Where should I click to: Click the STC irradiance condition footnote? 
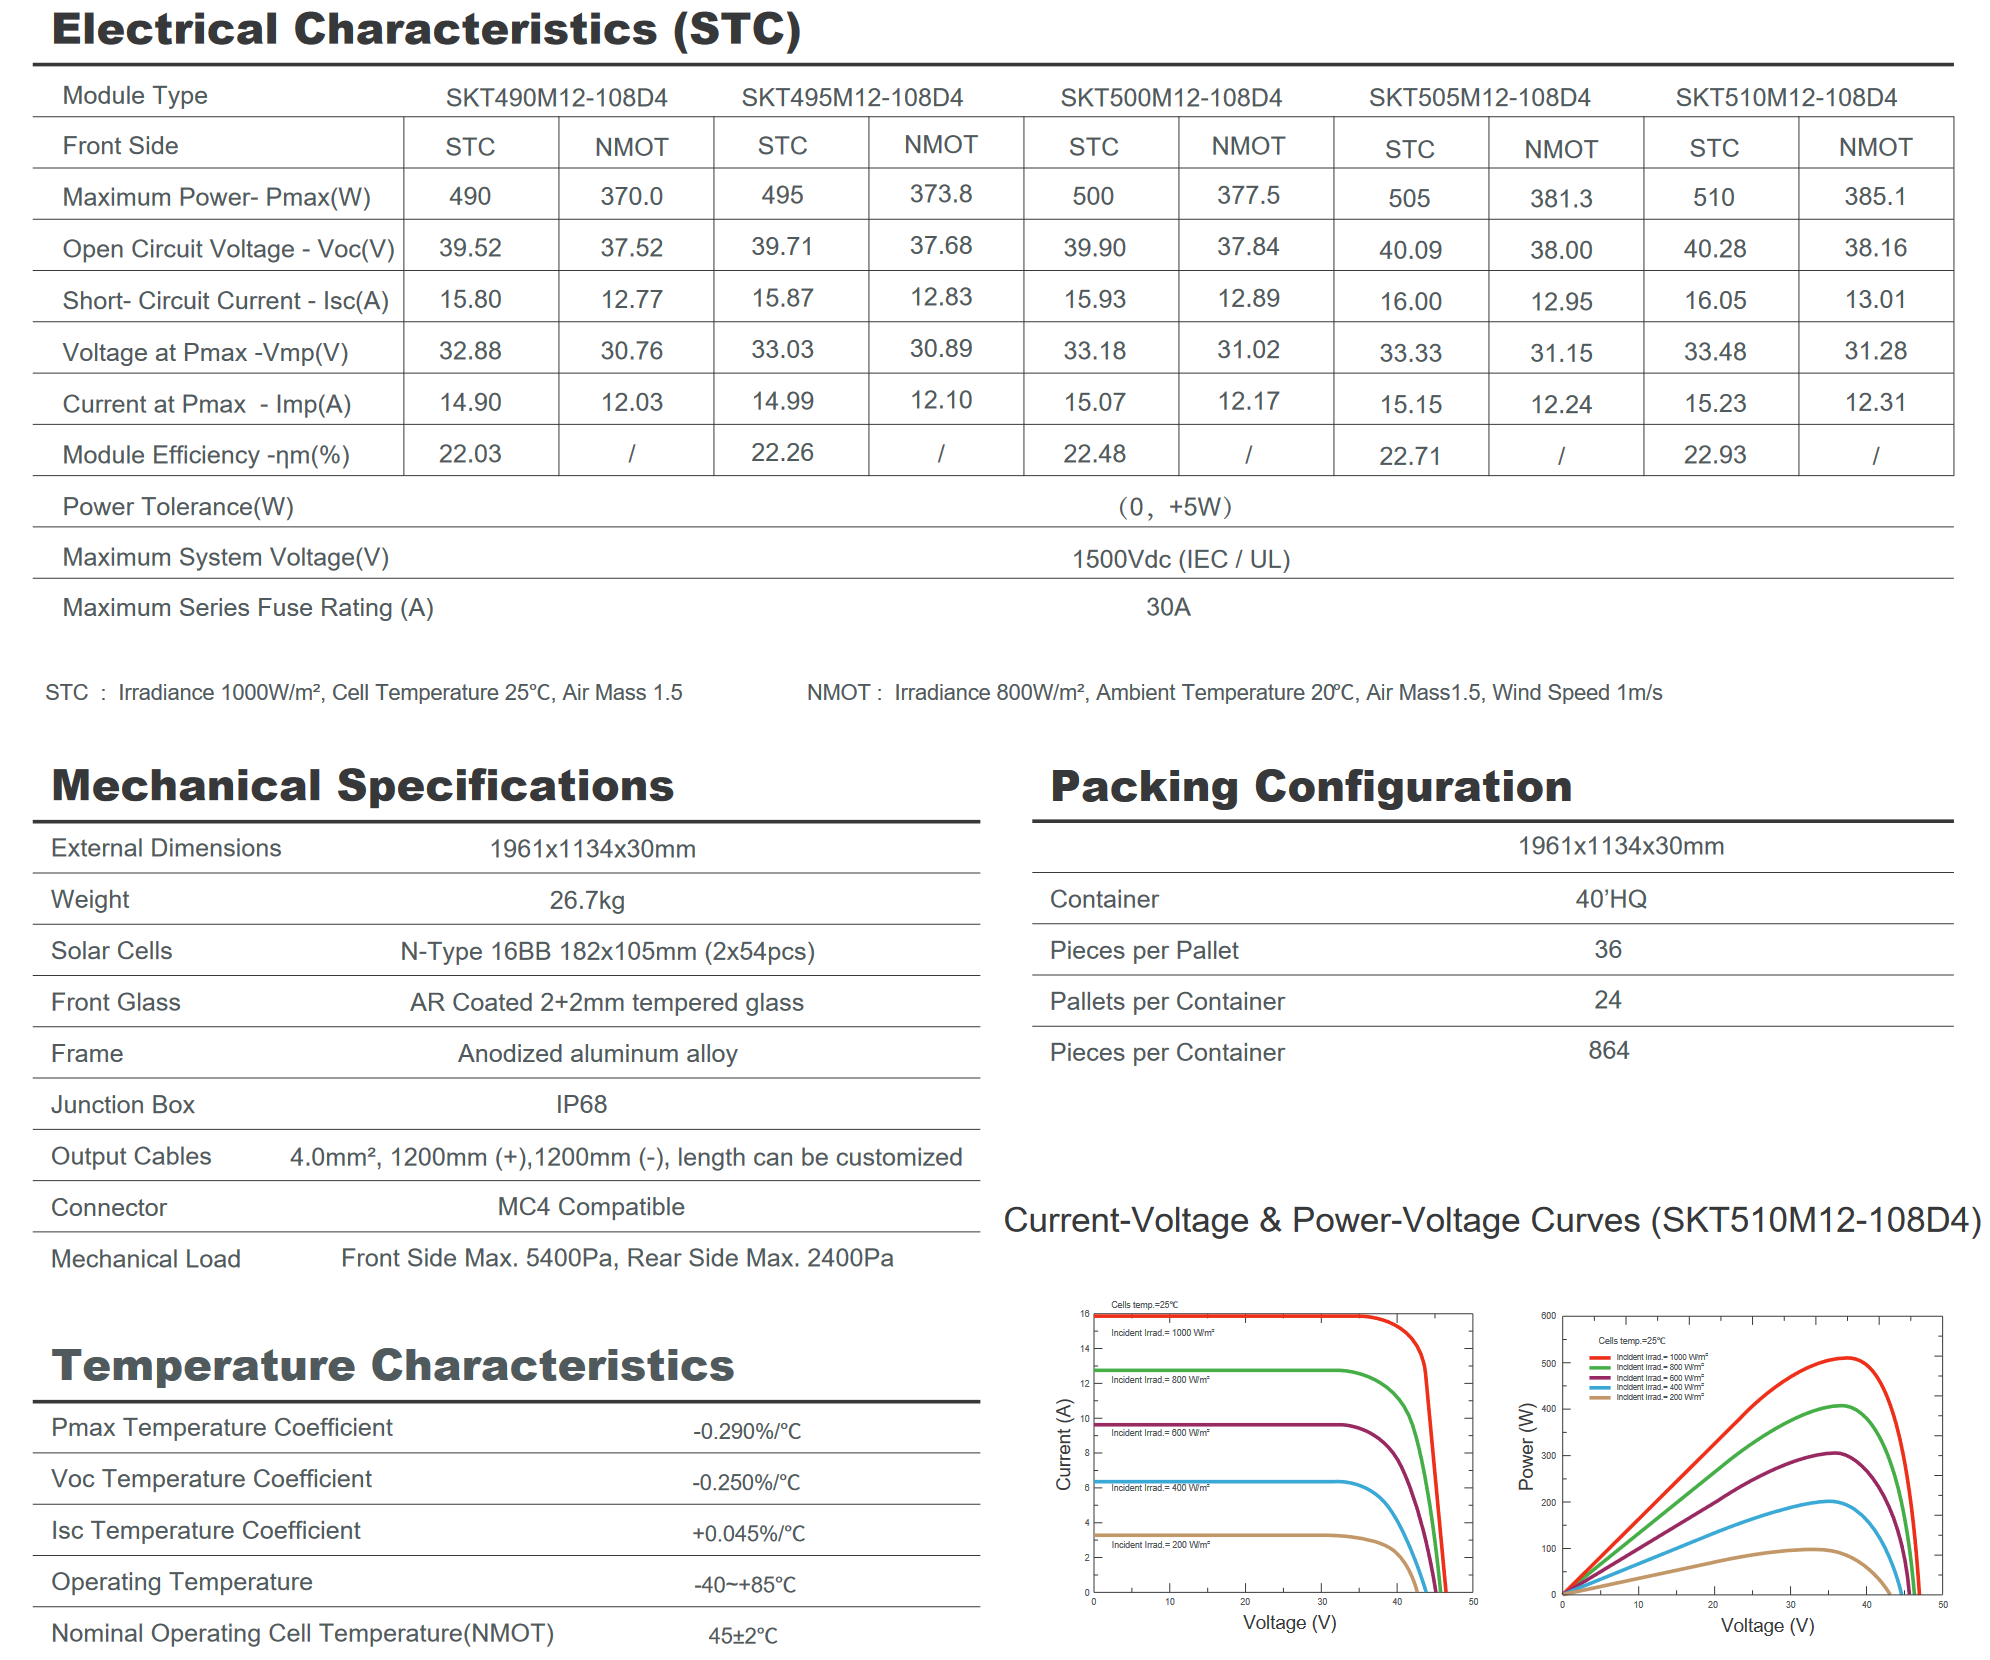(x=364, y=693)
